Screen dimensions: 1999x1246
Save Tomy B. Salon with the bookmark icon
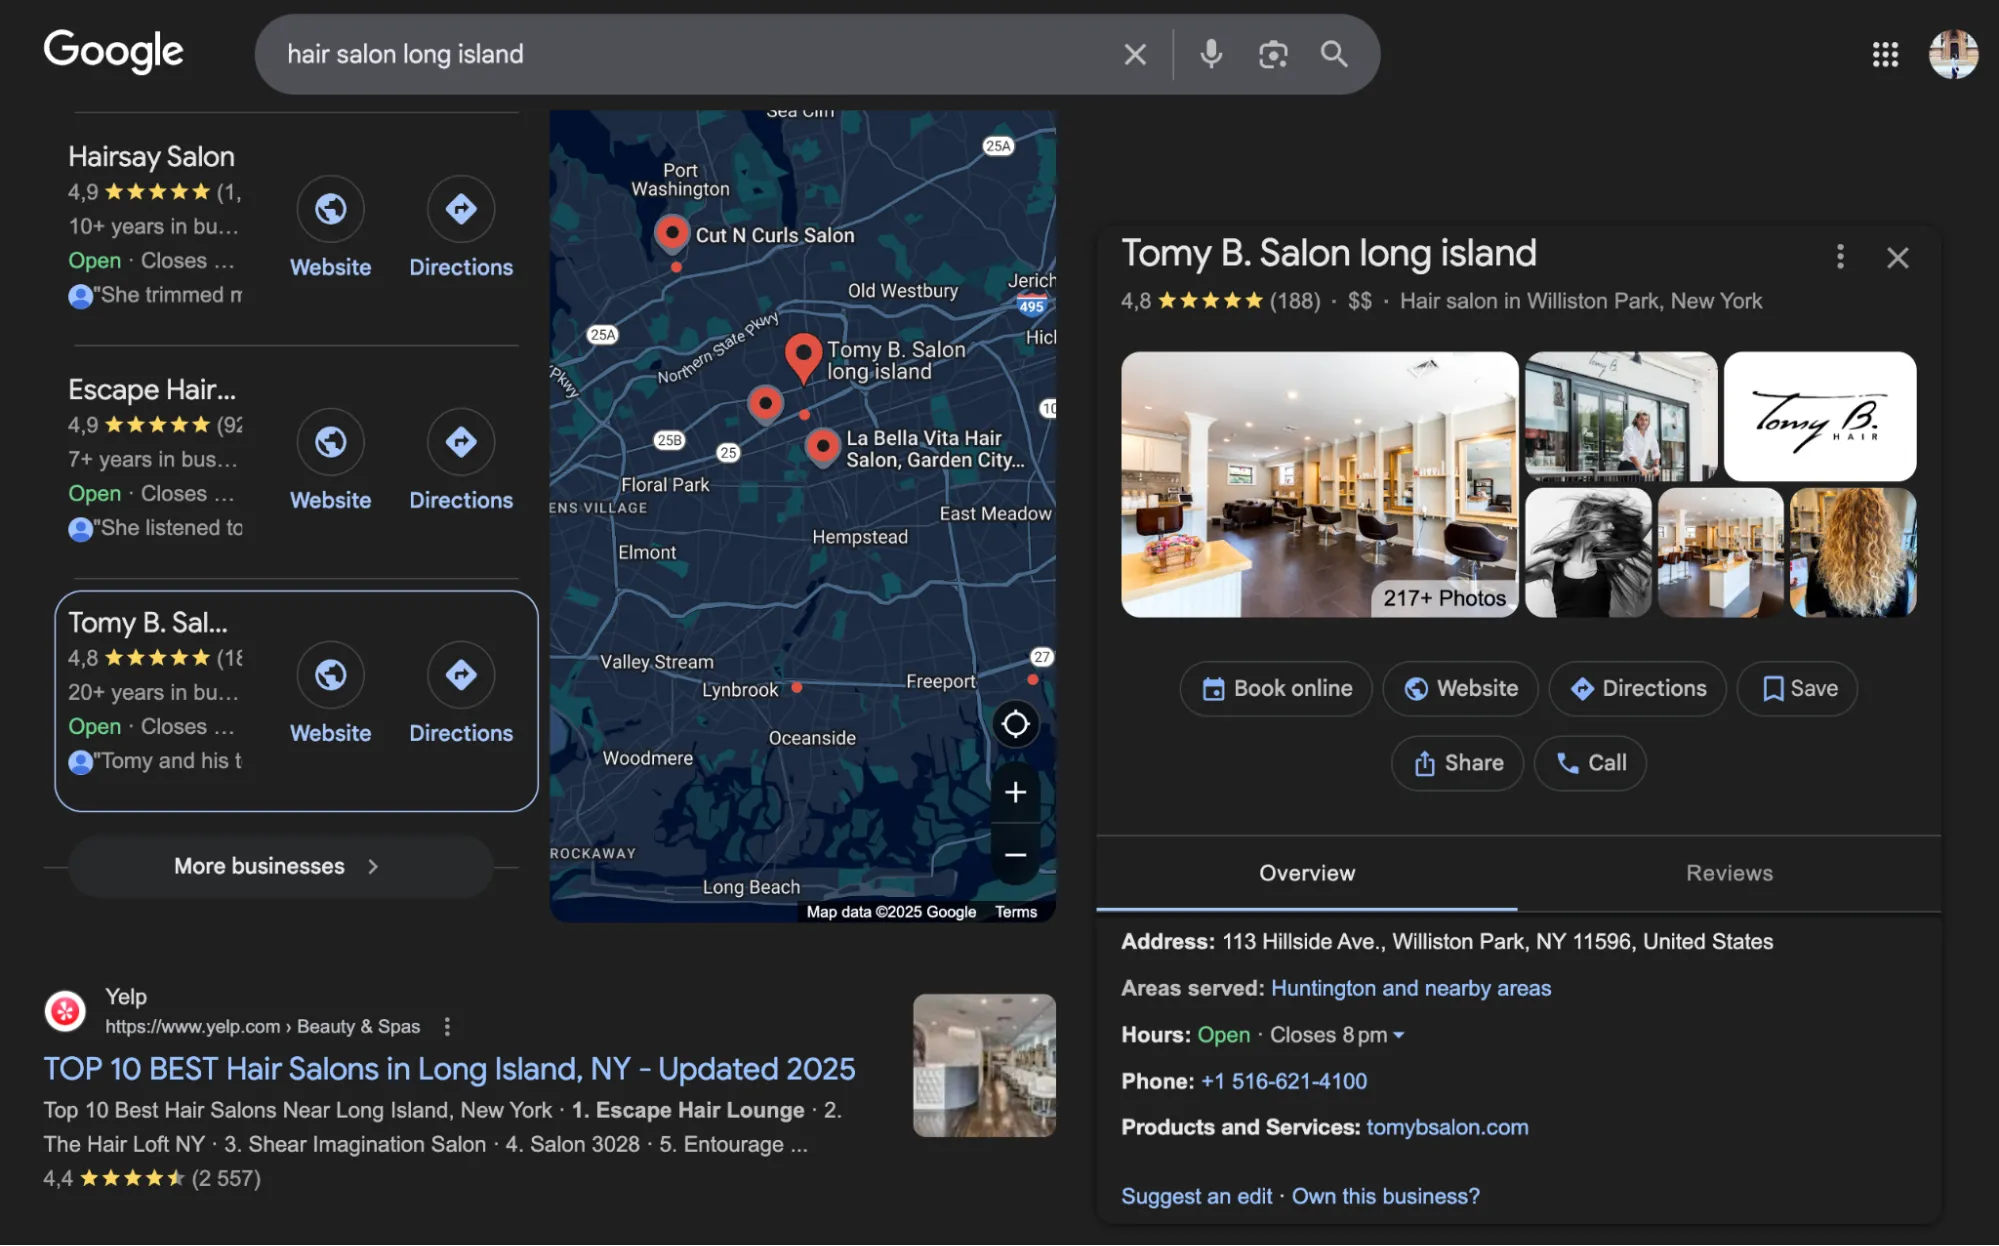[1796, 688]
